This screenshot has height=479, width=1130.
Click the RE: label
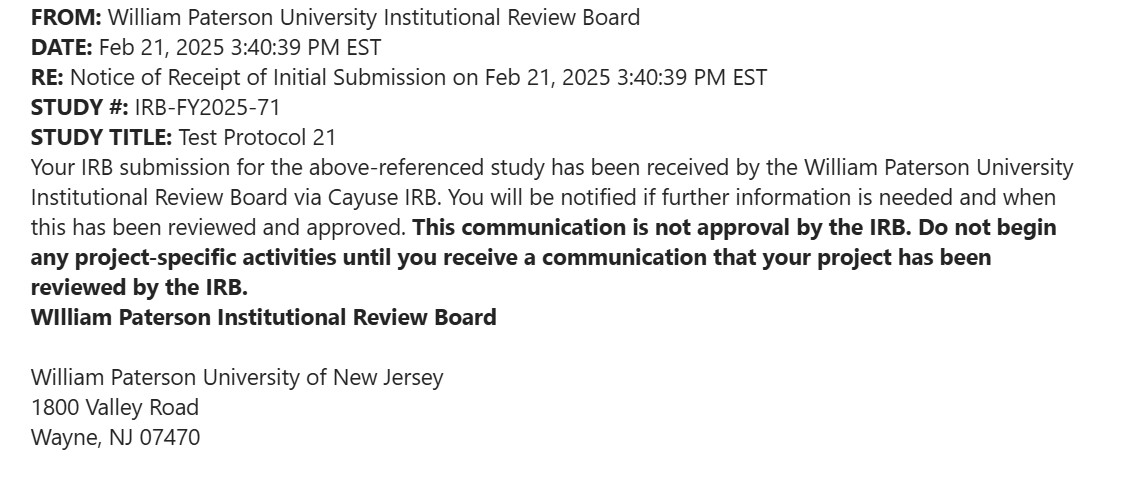point(48,77)
